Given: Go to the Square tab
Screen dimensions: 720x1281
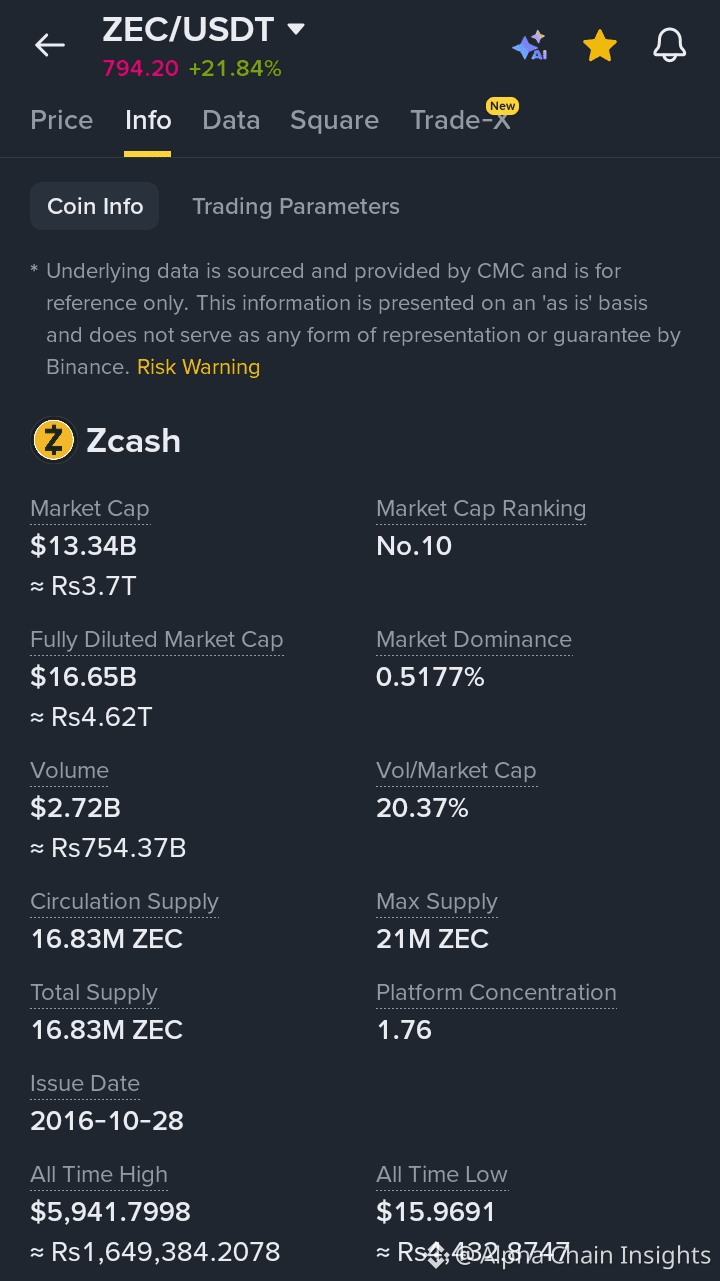Looking at the screenshot, I should [x=334, y=120].
